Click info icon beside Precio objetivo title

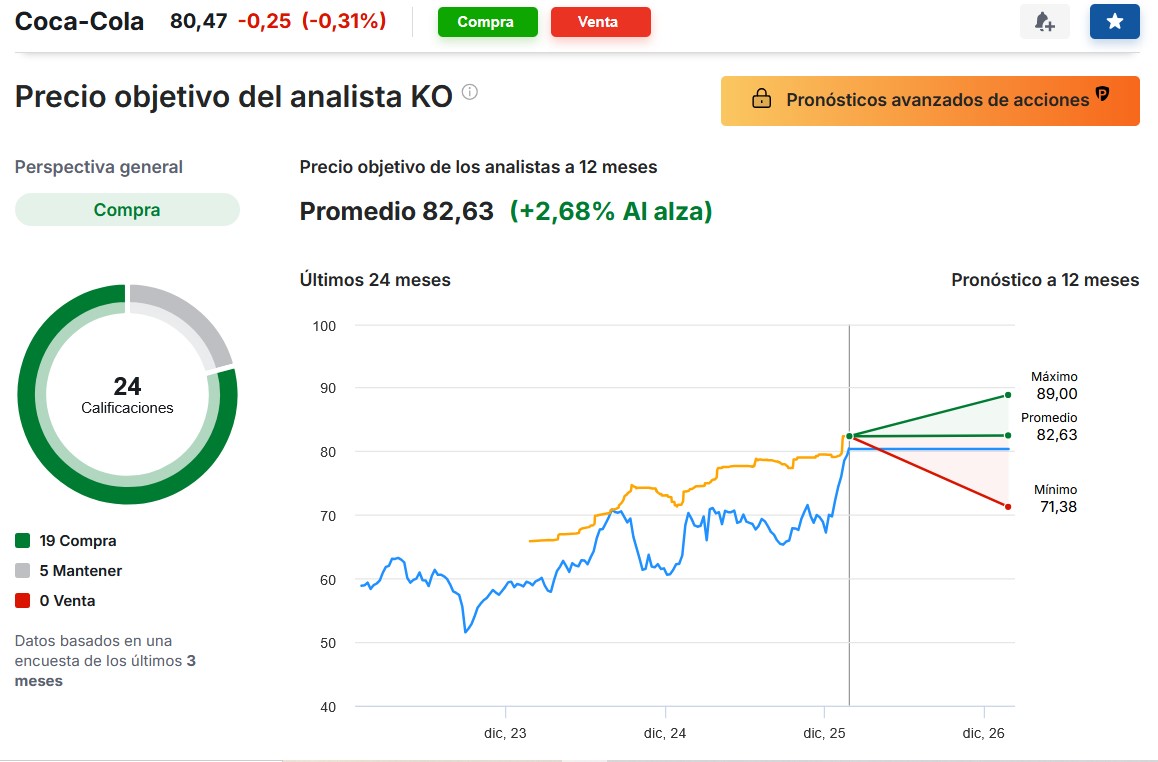[470, 93]
